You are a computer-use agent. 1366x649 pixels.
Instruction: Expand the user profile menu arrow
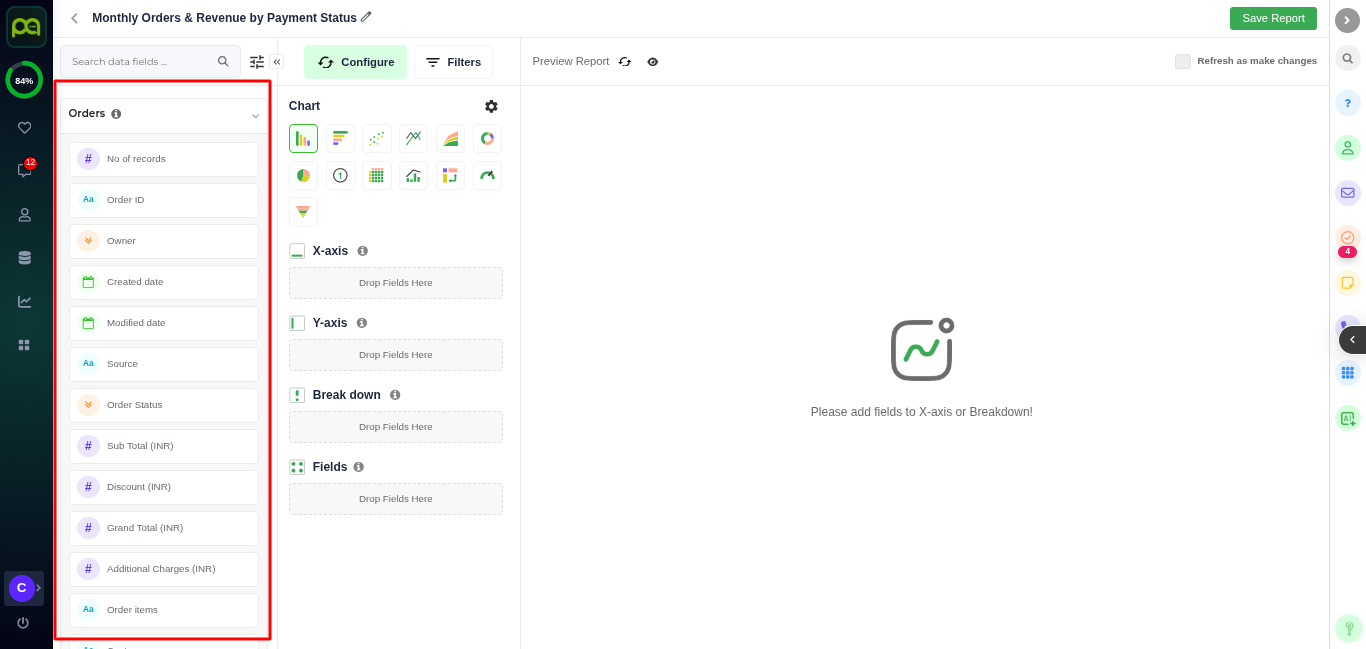(38, 588)
